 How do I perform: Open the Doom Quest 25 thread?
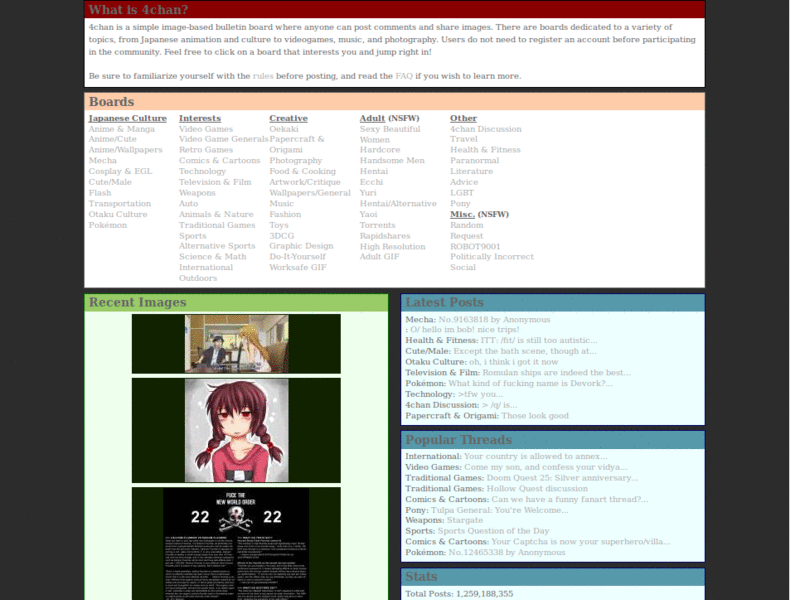[562, 478]
